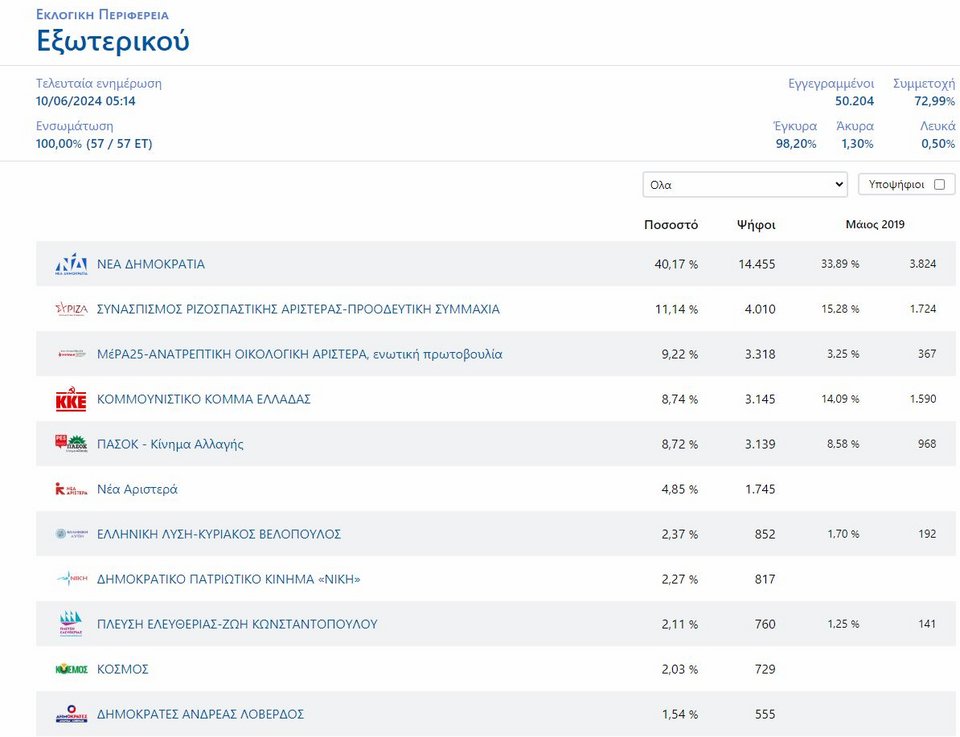Click the 2,37 % percentage
Screen dimensions: 960x737
(680, 534)
